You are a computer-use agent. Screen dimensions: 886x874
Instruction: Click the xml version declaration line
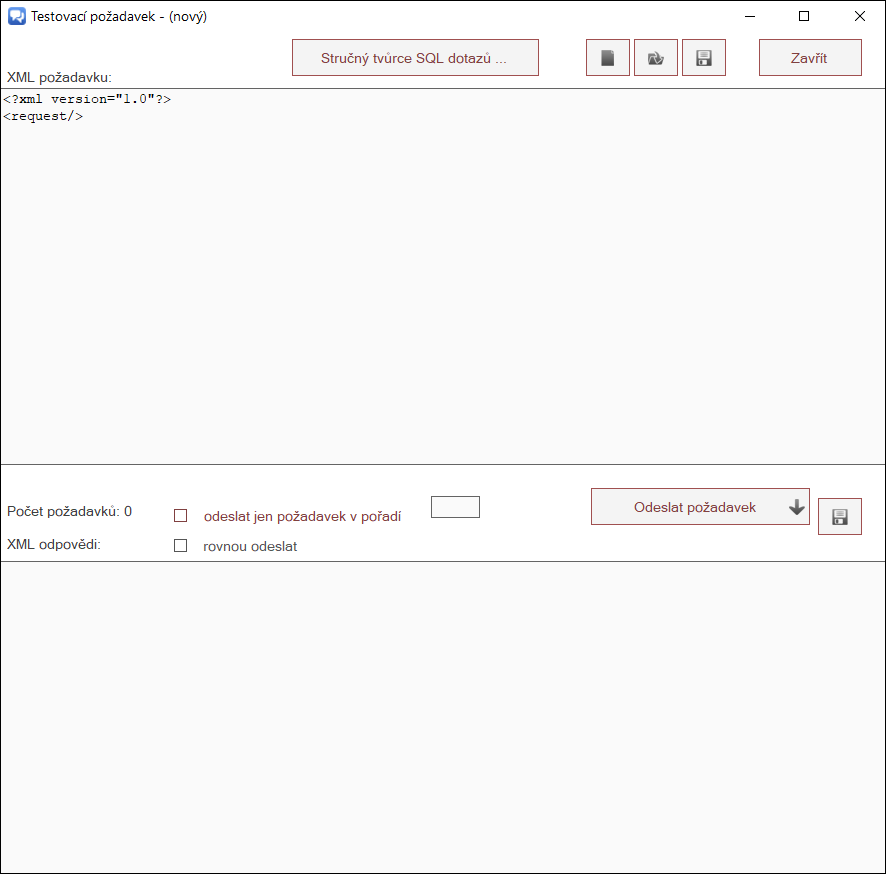(87, 99)
